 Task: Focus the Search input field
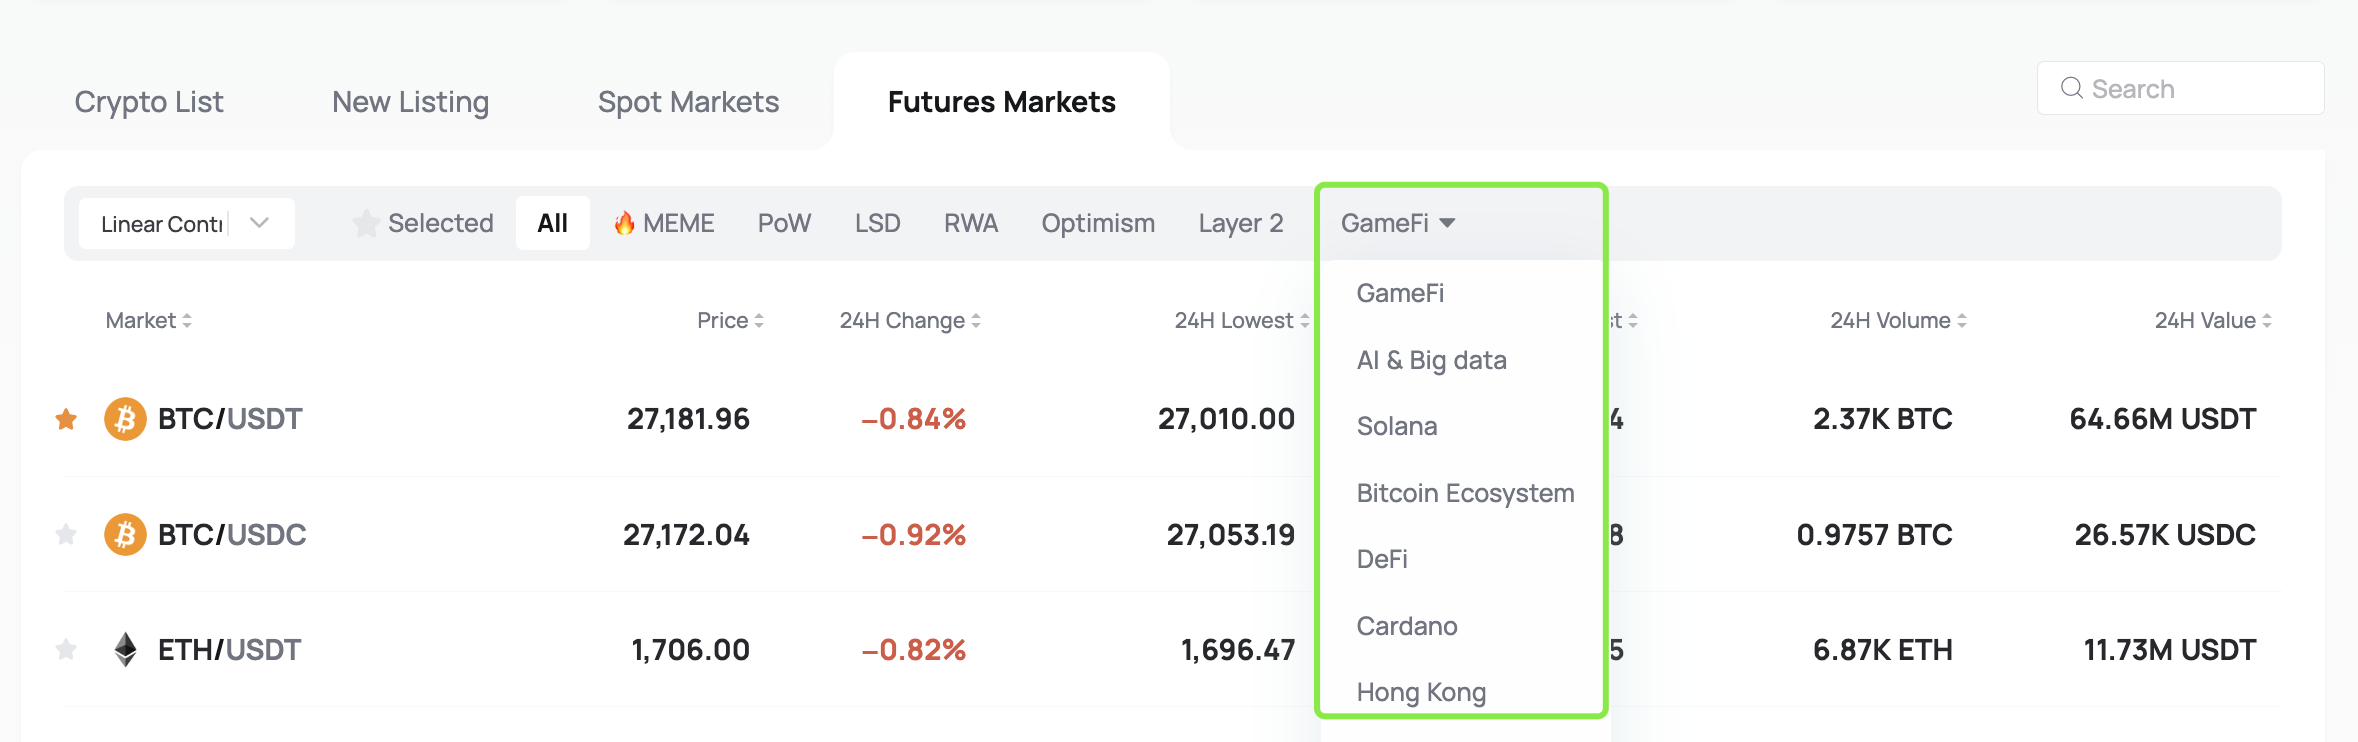pyautogui.click(x=2180, y=88)
